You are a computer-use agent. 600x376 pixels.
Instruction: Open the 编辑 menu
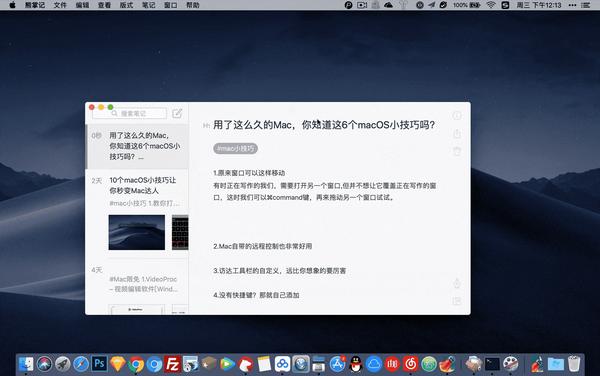tap(82, 5)
